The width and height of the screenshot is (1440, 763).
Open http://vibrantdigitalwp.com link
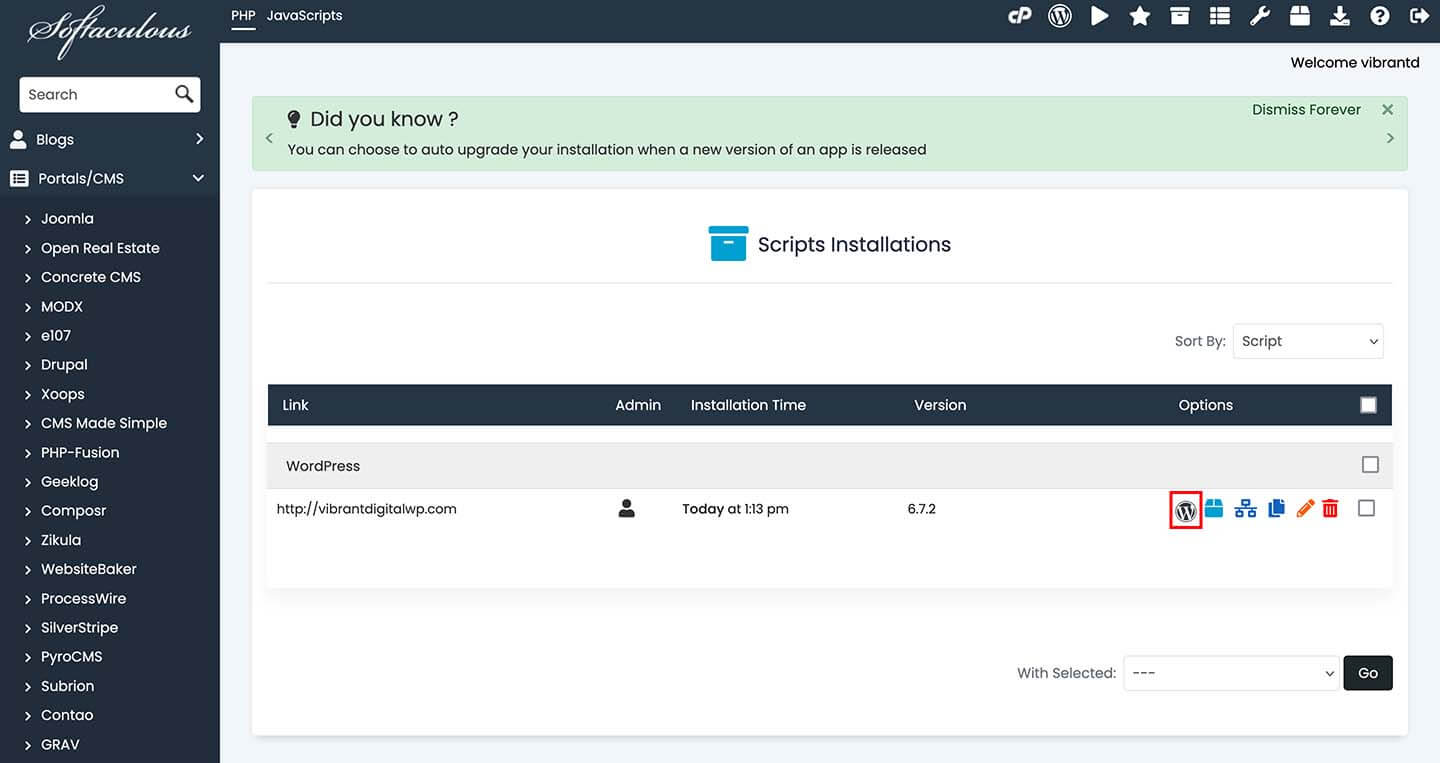click(366, 509)
